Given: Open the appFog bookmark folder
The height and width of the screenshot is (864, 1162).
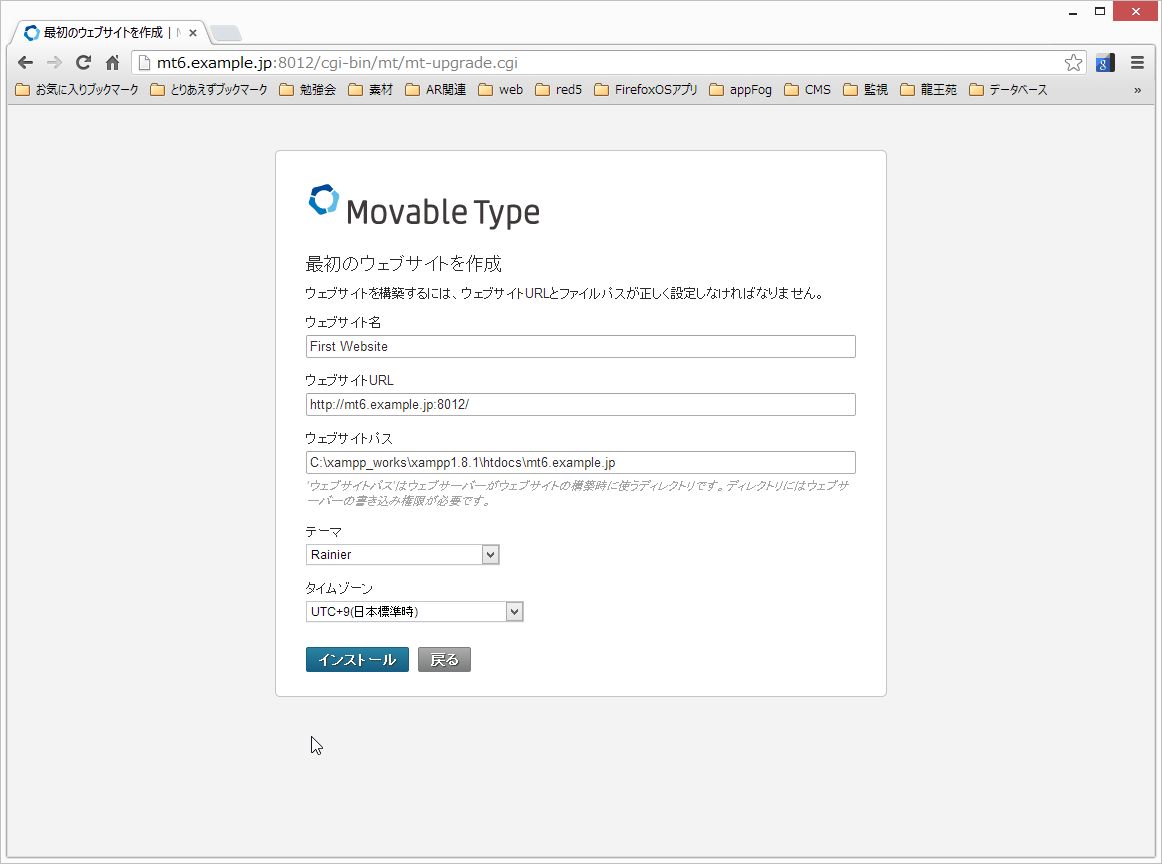Looking at the screenshot, I should [x=740, y=90].
